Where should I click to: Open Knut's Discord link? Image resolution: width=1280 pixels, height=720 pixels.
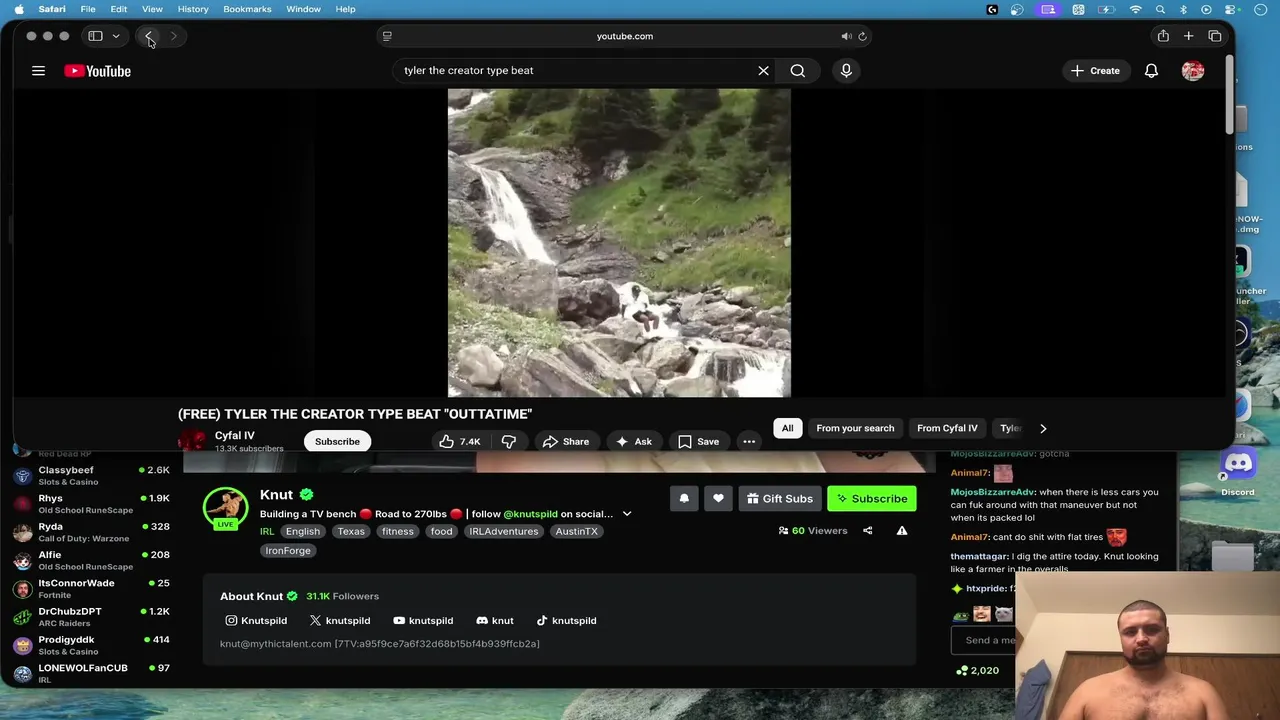point(495,621)
